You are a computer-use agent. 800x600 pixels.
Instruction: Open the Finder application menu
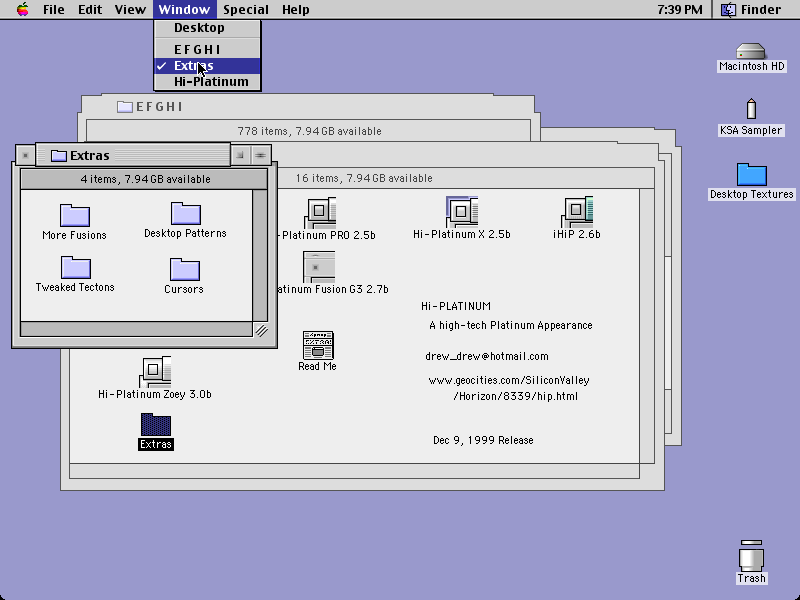click(x=751, y=9)
